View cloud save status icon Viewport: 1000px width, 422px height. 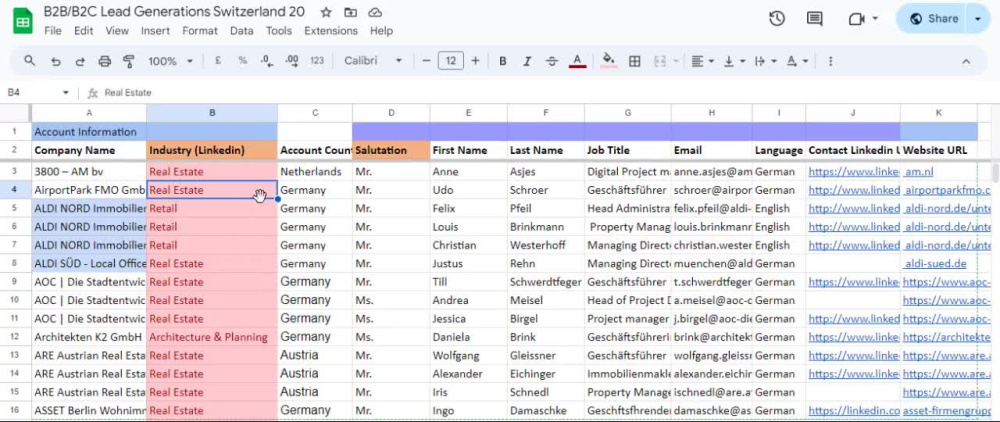click(x=376, y=12)
